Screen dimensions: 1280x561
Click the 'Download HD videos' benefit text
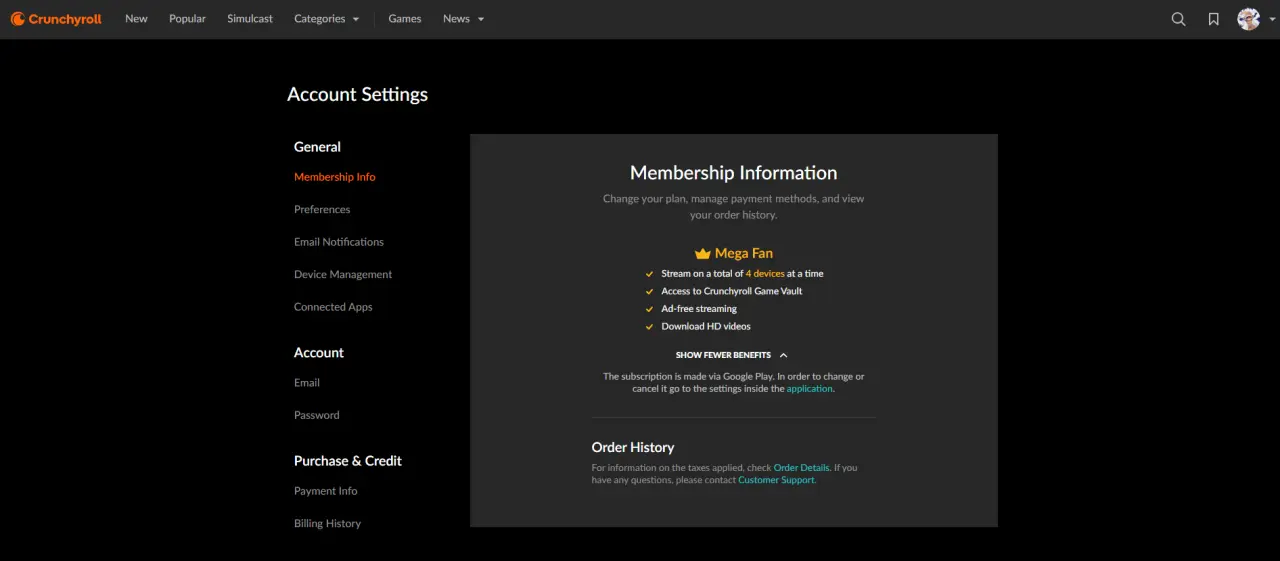coord(706,327)
